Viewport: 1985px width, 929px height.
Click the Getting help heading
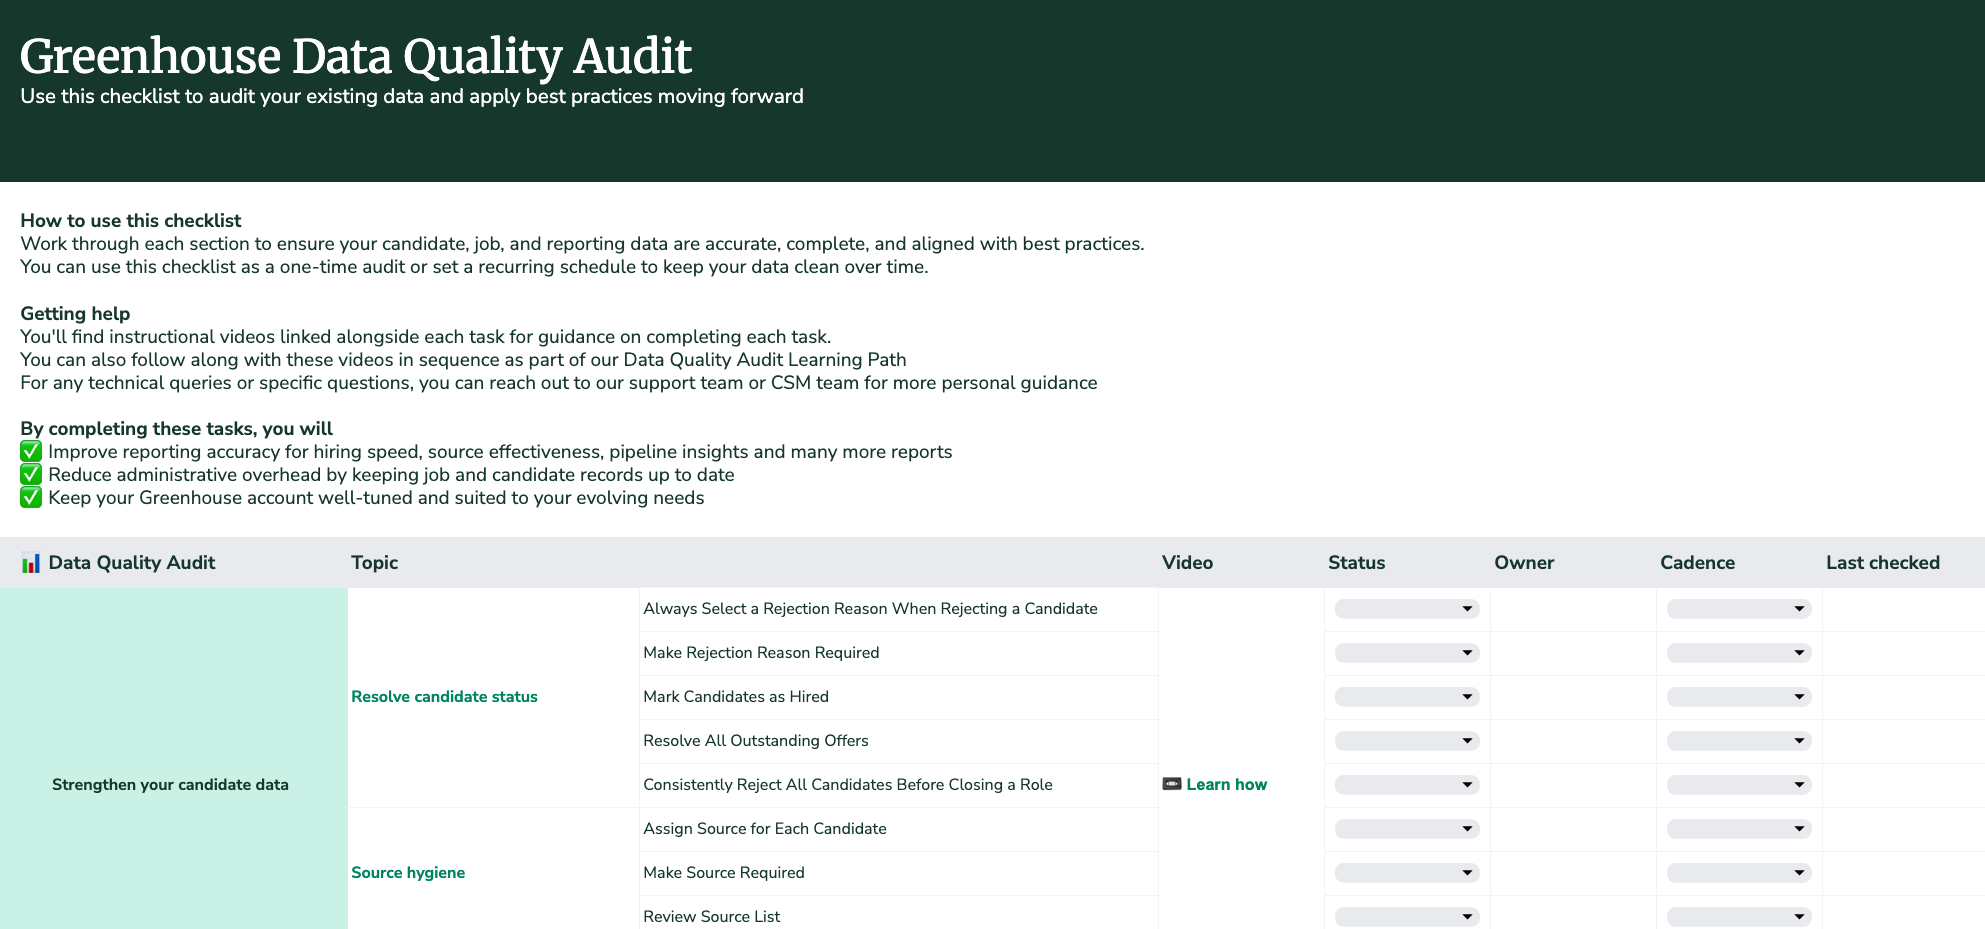(x=75, y=314)
